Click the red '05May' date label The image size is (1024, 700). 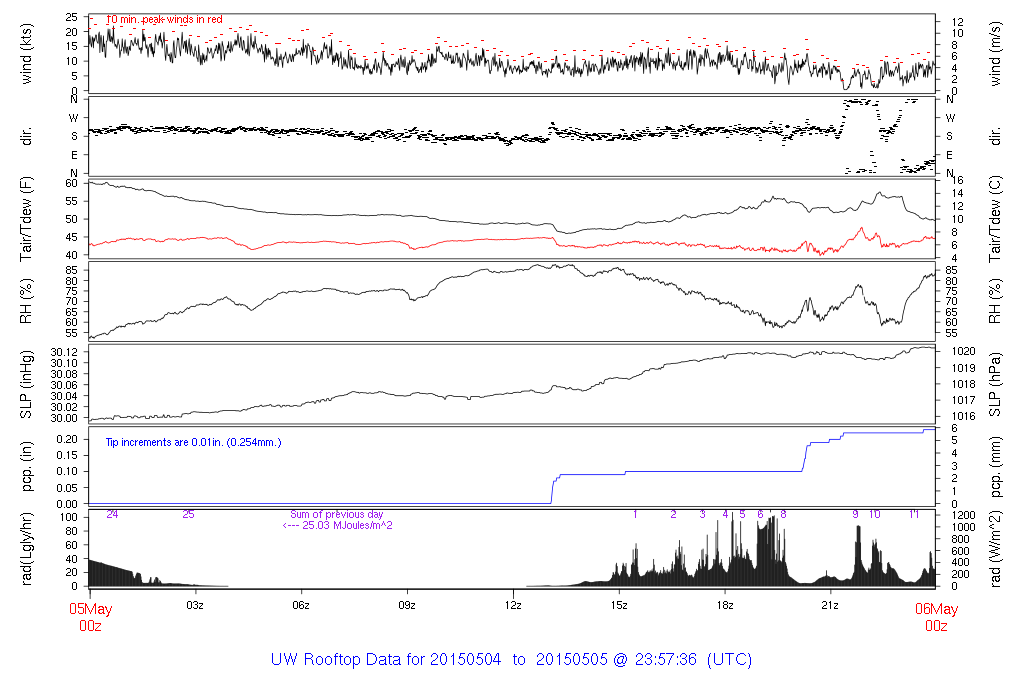[91, 609]
